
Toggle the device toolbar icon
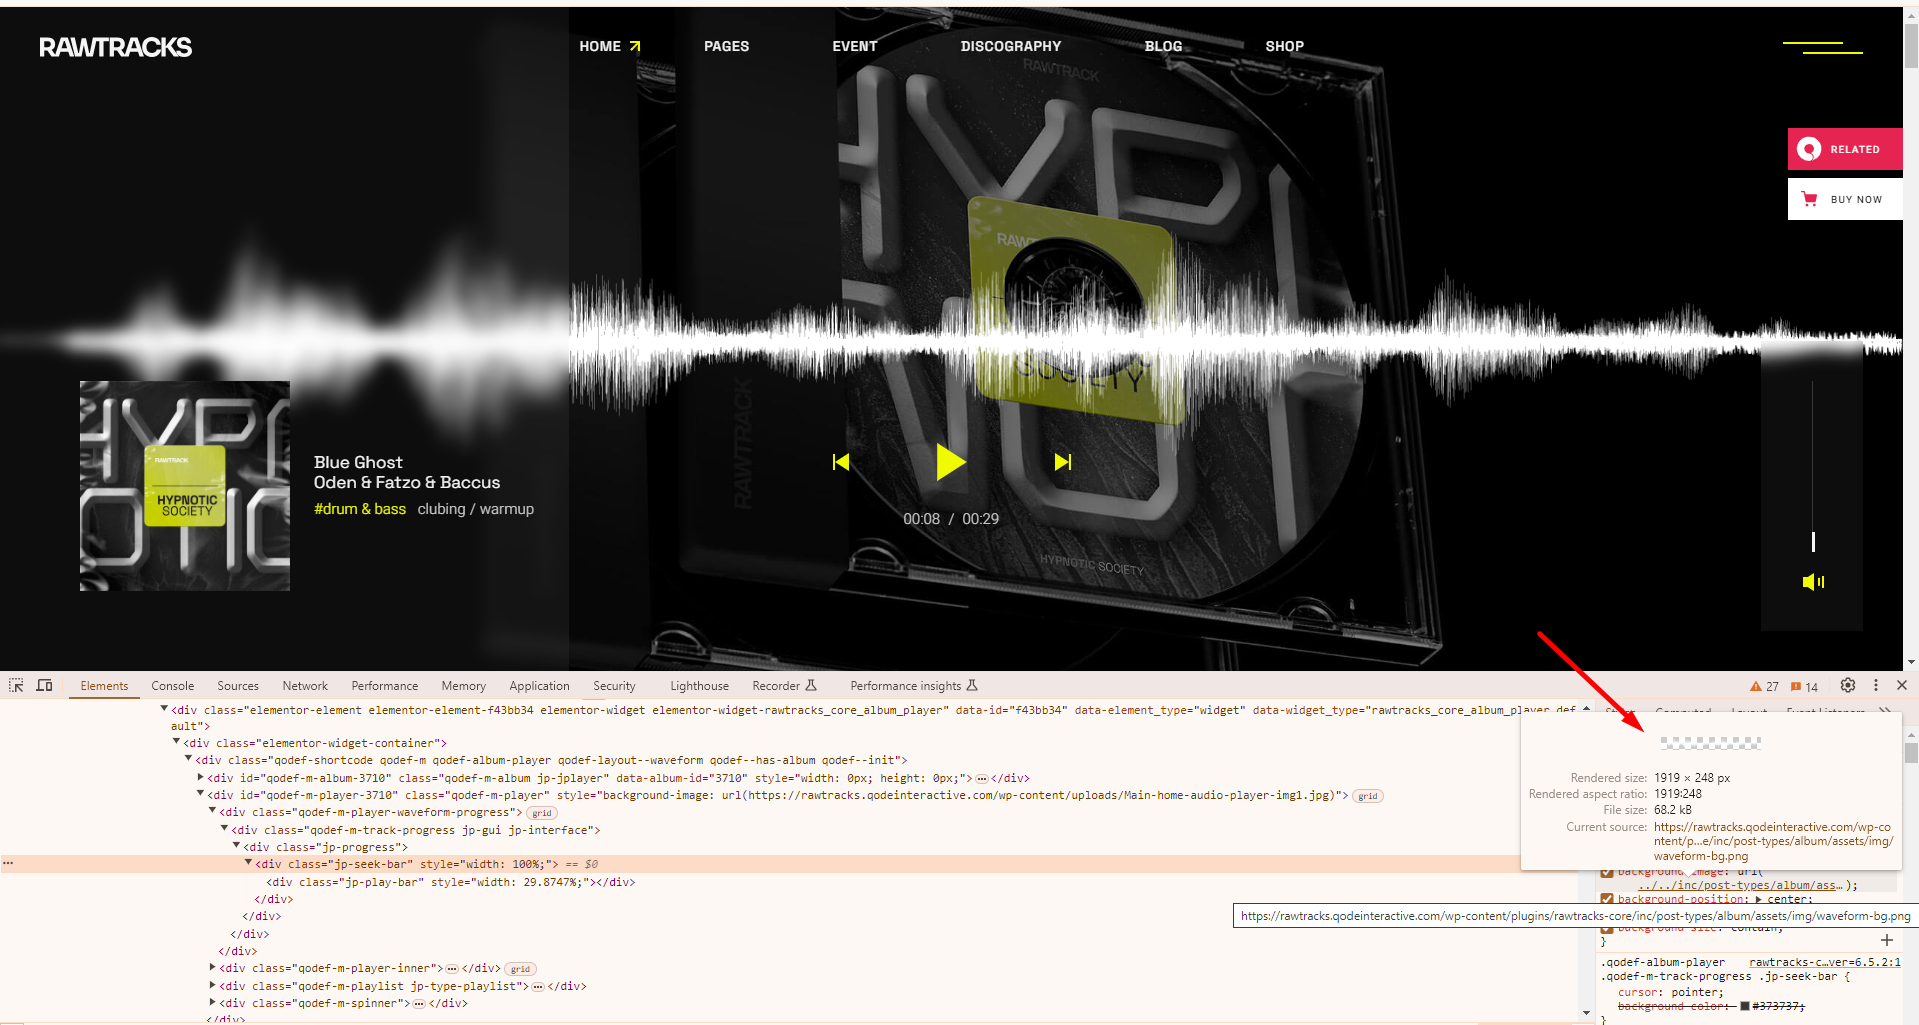(44, 685)
